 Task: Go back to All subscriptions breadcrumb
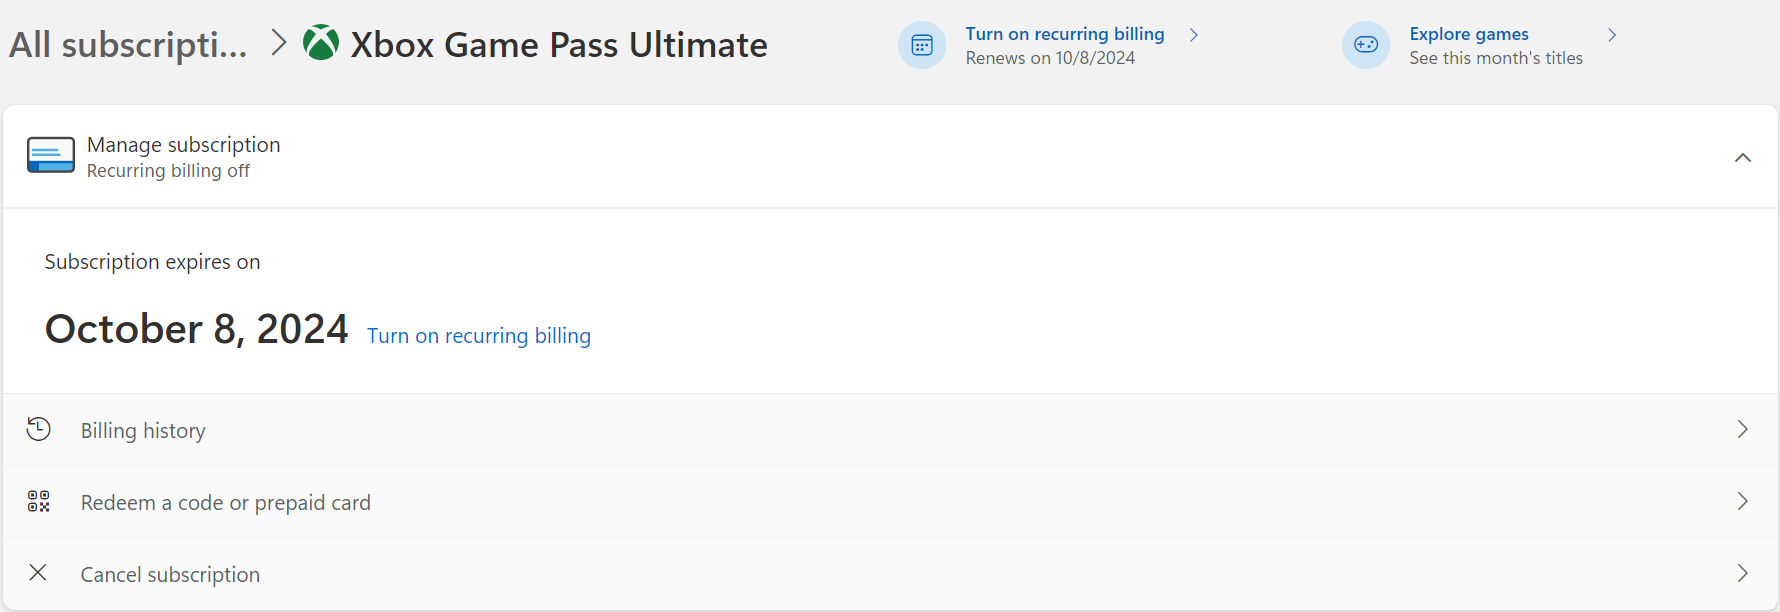[128, 45]
